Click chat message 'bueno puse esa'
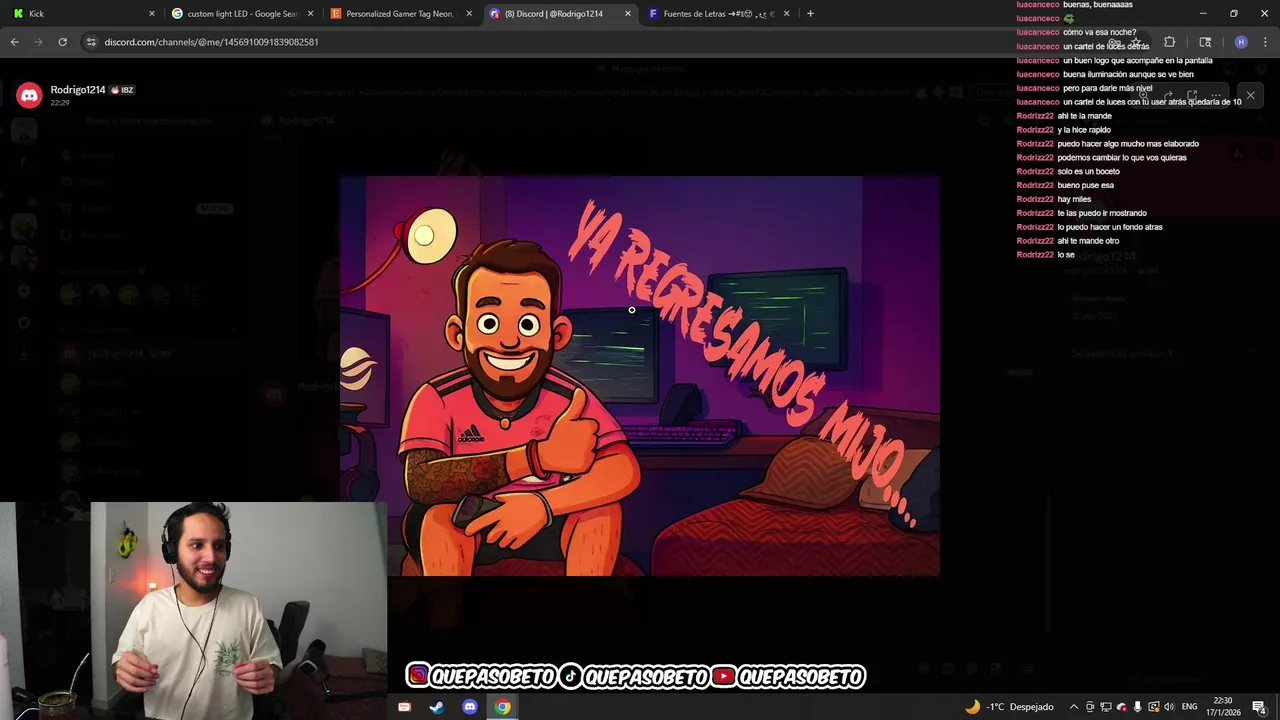The image size is (1280, 720). tap(1085, 185)
